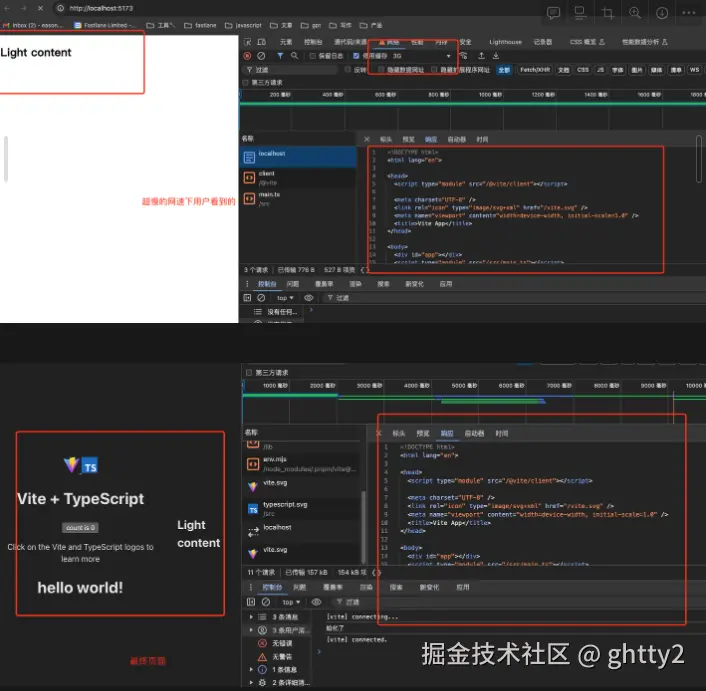The image size is (706, 691).
Task: Click the browser toolbar download circle icon
Action: 662,13
